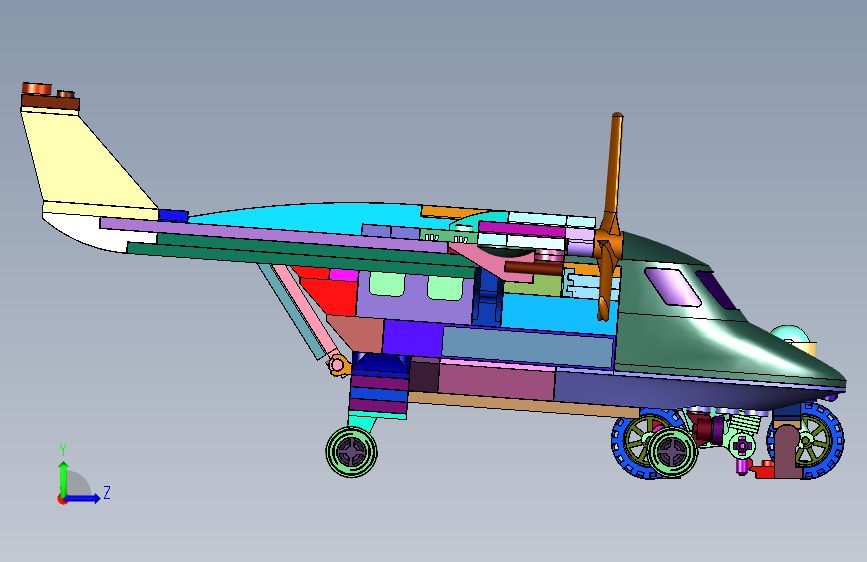Select the brown block atop the tail
The width and height of the screenshot is (867, 562).
tap(50, 102)
